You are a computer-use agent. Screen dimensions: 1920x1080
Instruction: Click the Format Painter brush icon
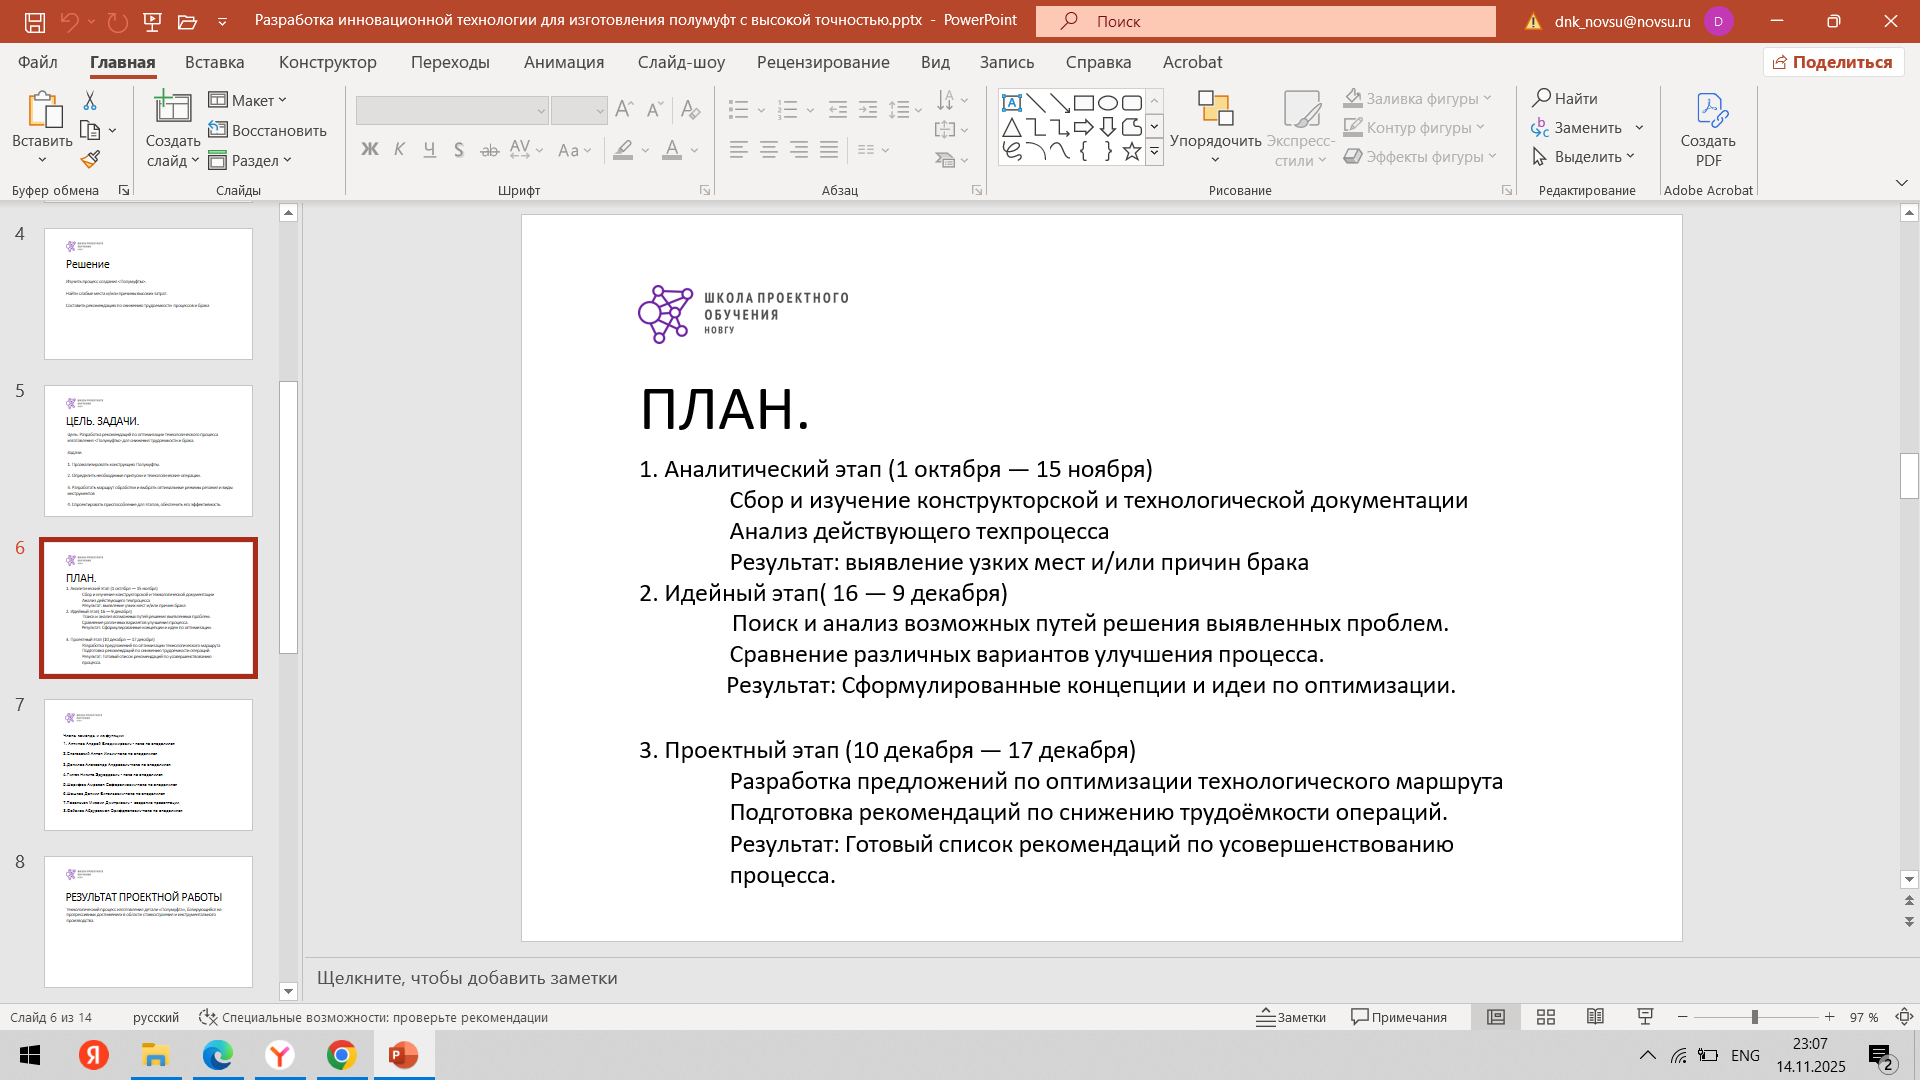tap(90, 159)
